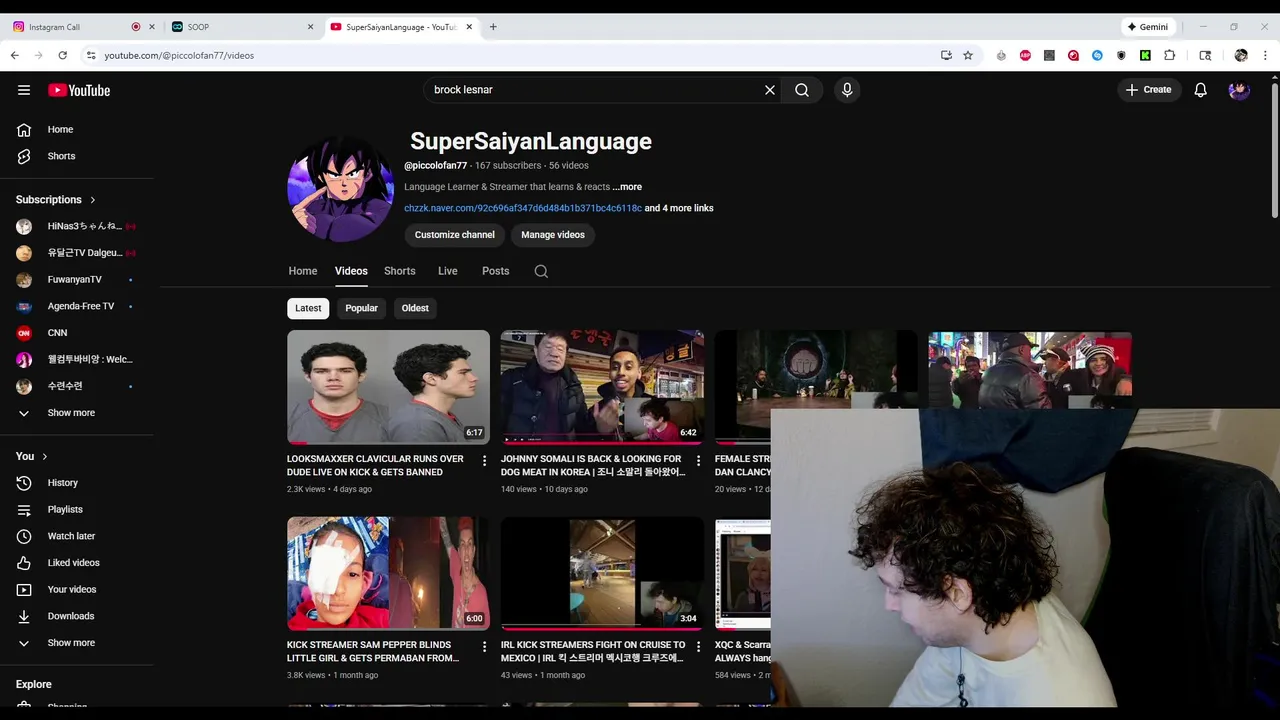Open options menu for Sam Pepper video
The width and height of the screenshot is (1280, 720).
coord(485,647)
